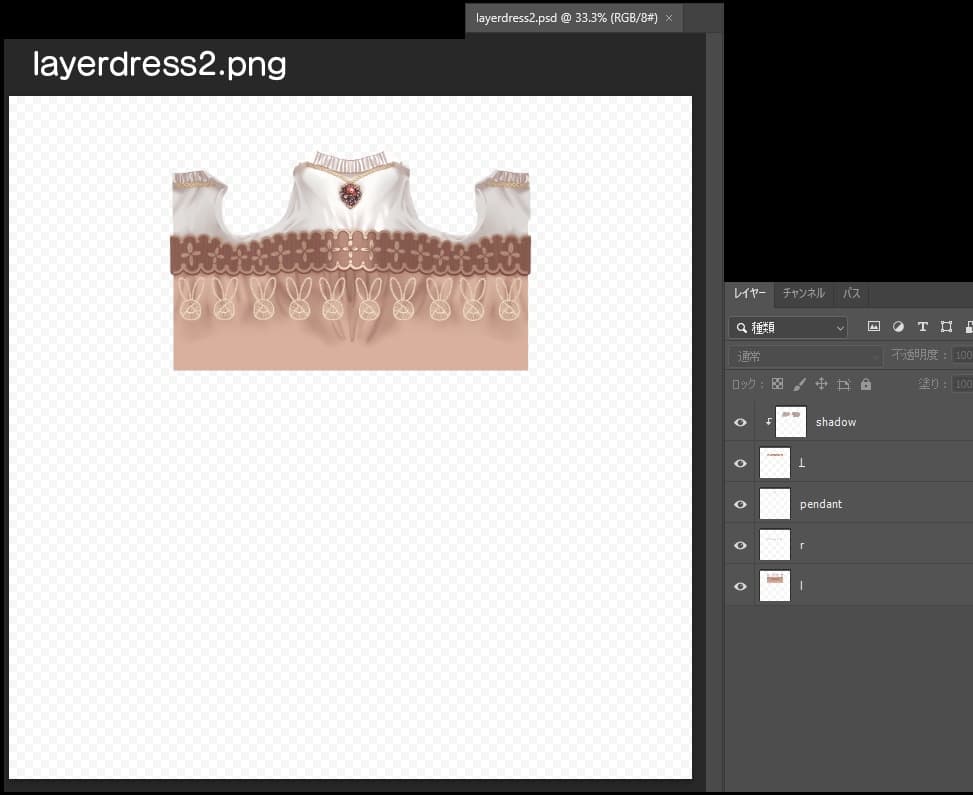Toggle visibility of the pendant layer
This screenshot has height=795, width=973.
[740, 504]
